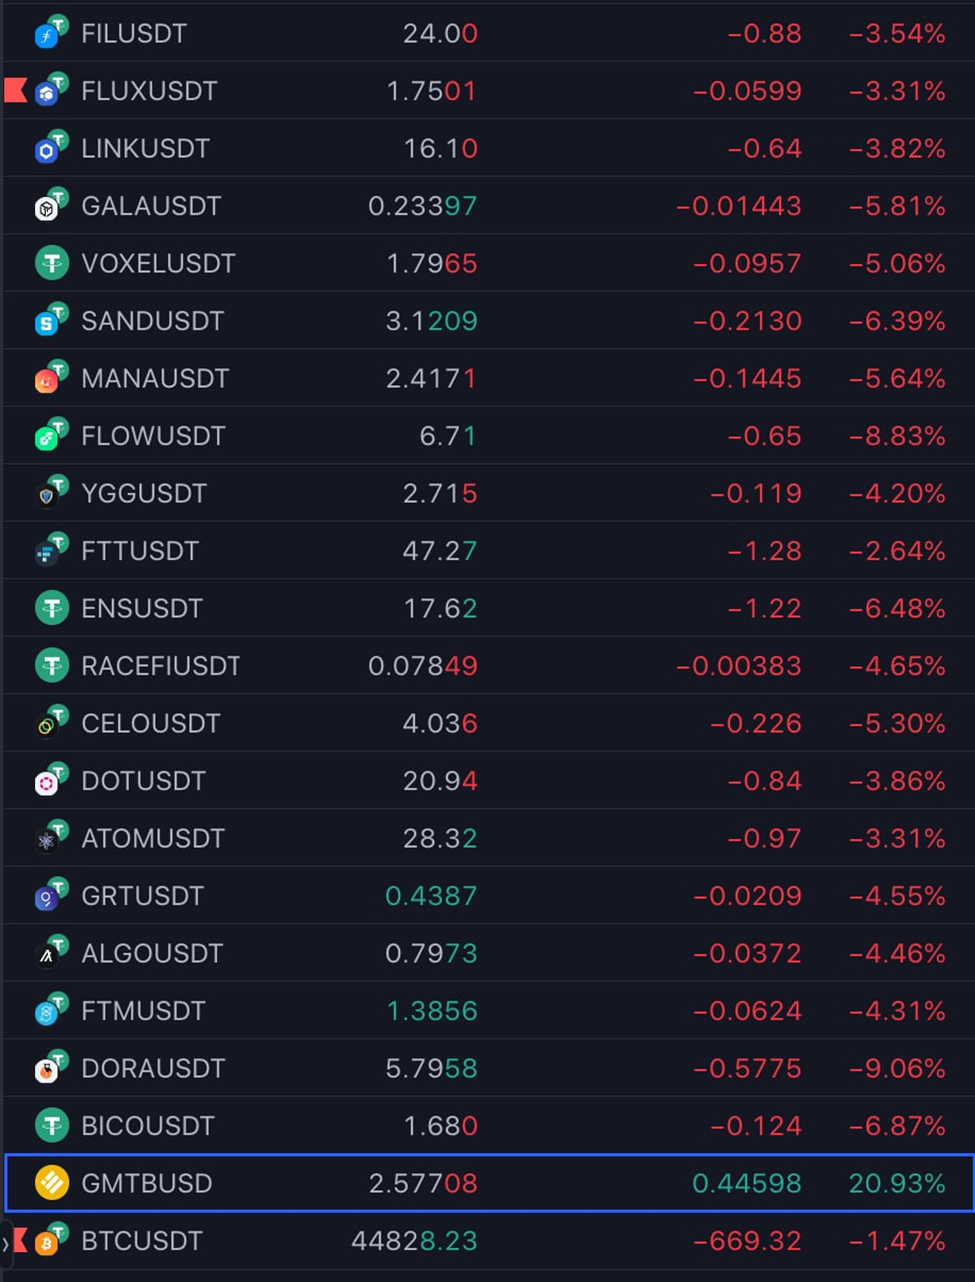Open the DORAUSDT symbol
This screenshot has width=975, height=1282.
153,1068
